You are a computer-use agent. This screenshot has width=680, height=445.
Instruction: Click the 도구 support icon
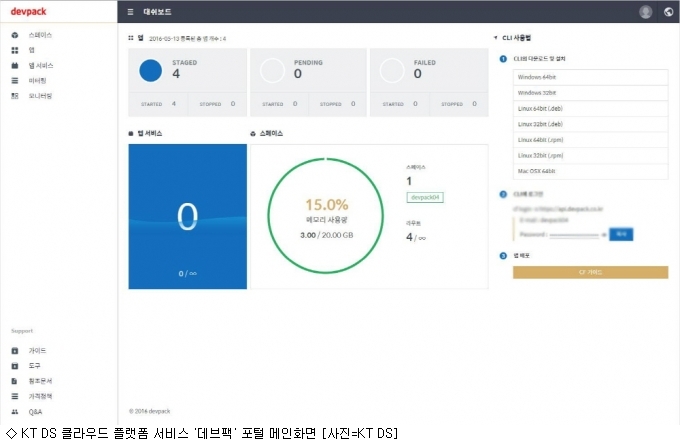(x=15, y=366)
